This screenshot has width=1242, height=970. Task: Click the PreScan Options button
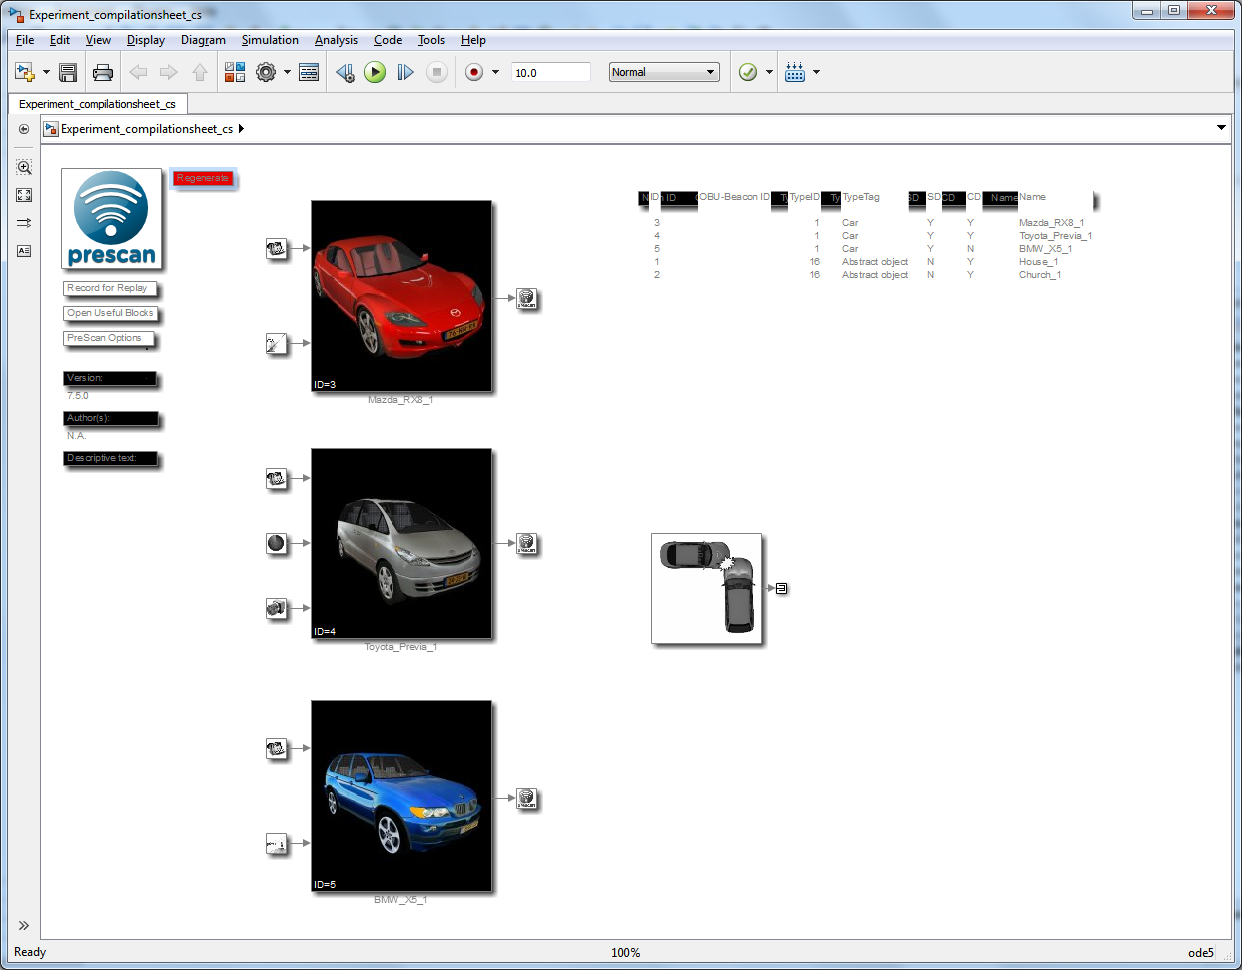point(109,338)
